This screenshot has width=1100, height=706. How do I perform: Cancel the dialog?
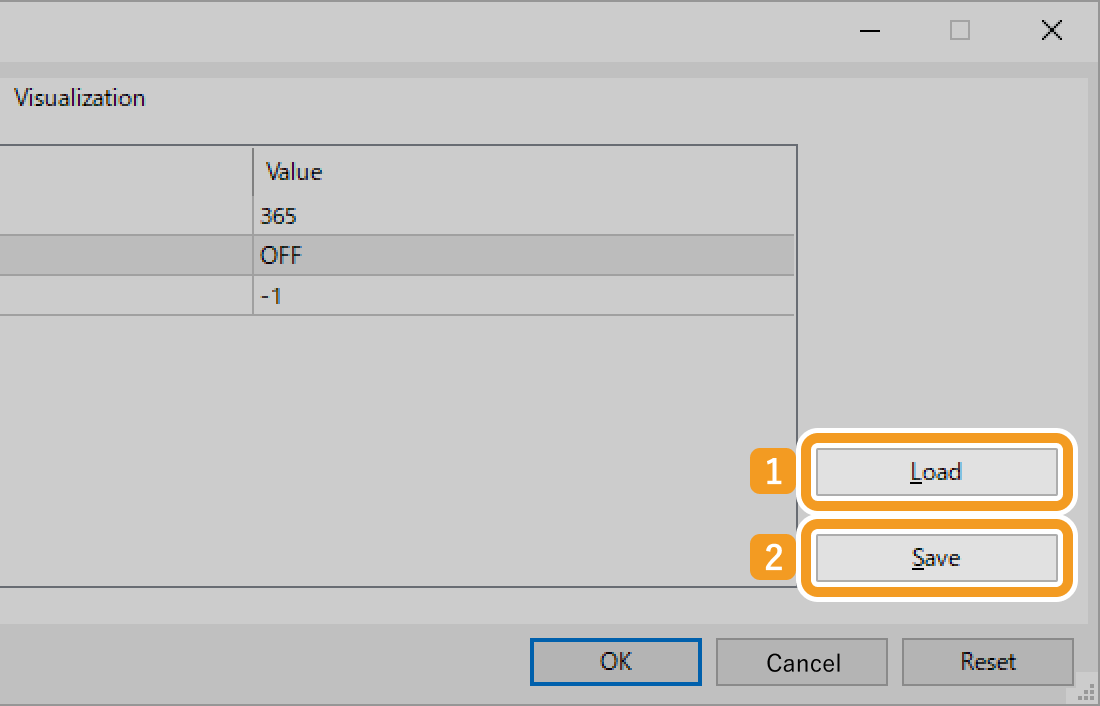point(802,662)
